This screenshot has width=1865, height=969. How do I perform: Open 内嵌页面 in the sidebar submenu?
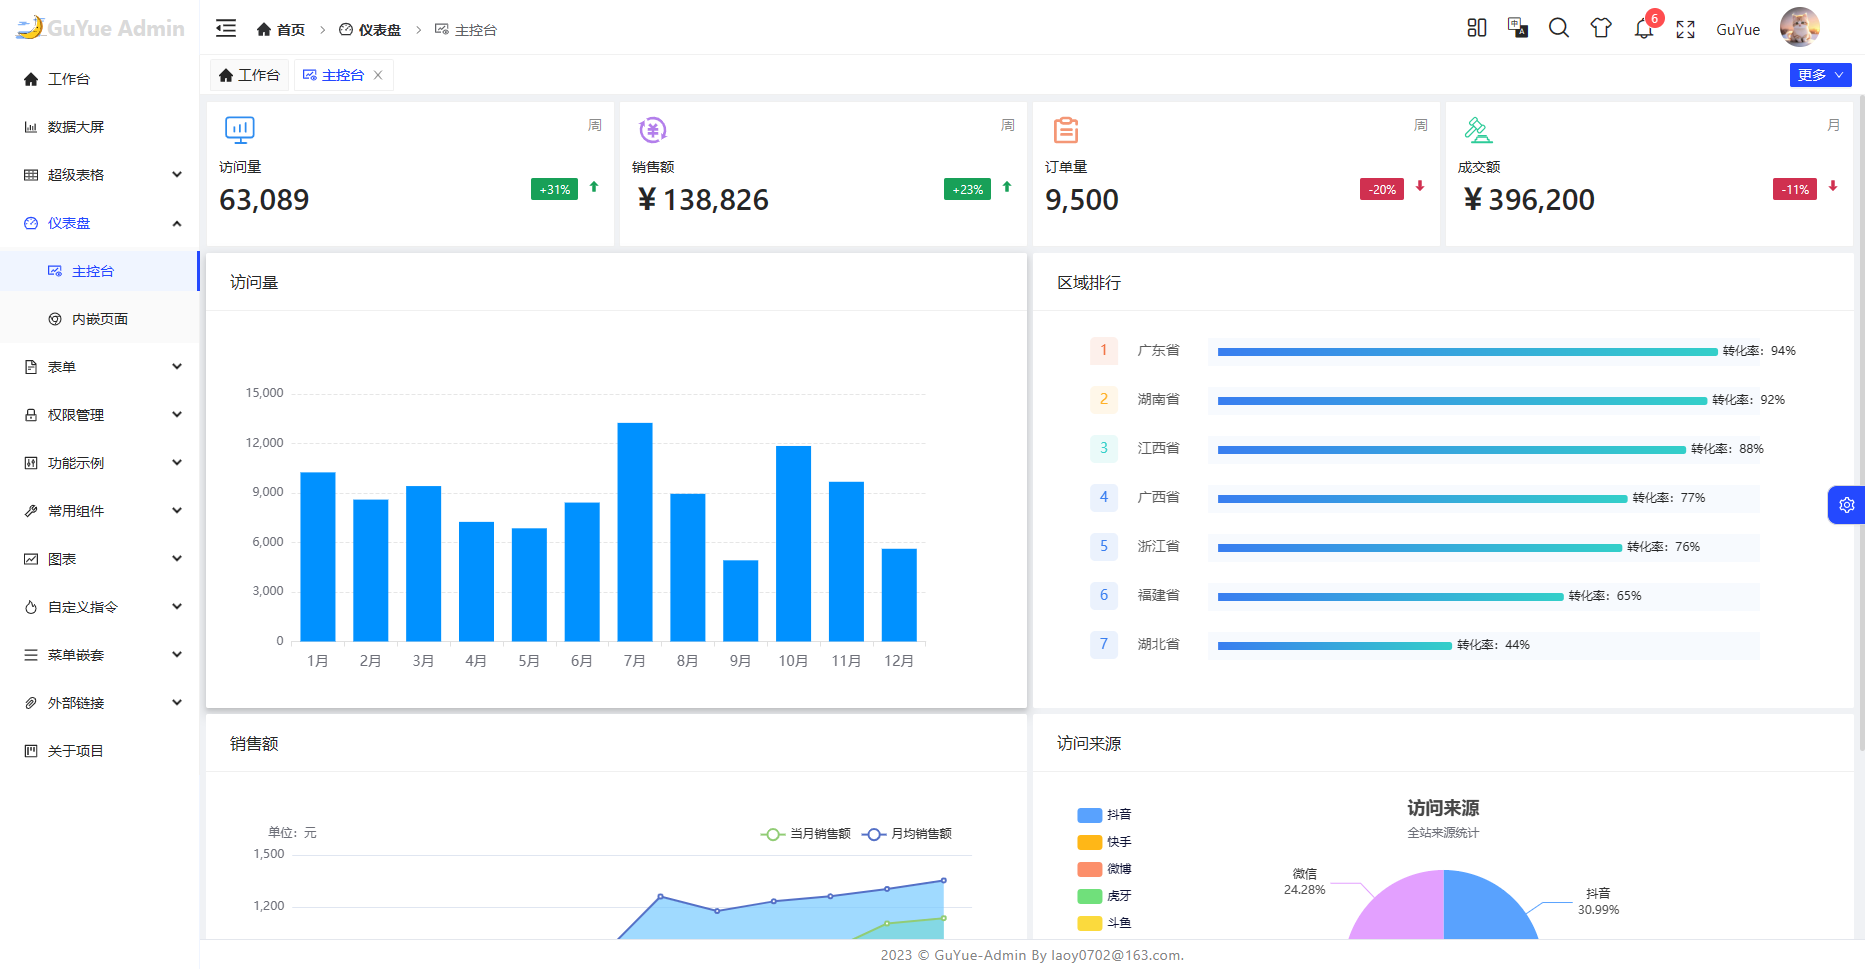pyautogui.click(x=100, y=319)
